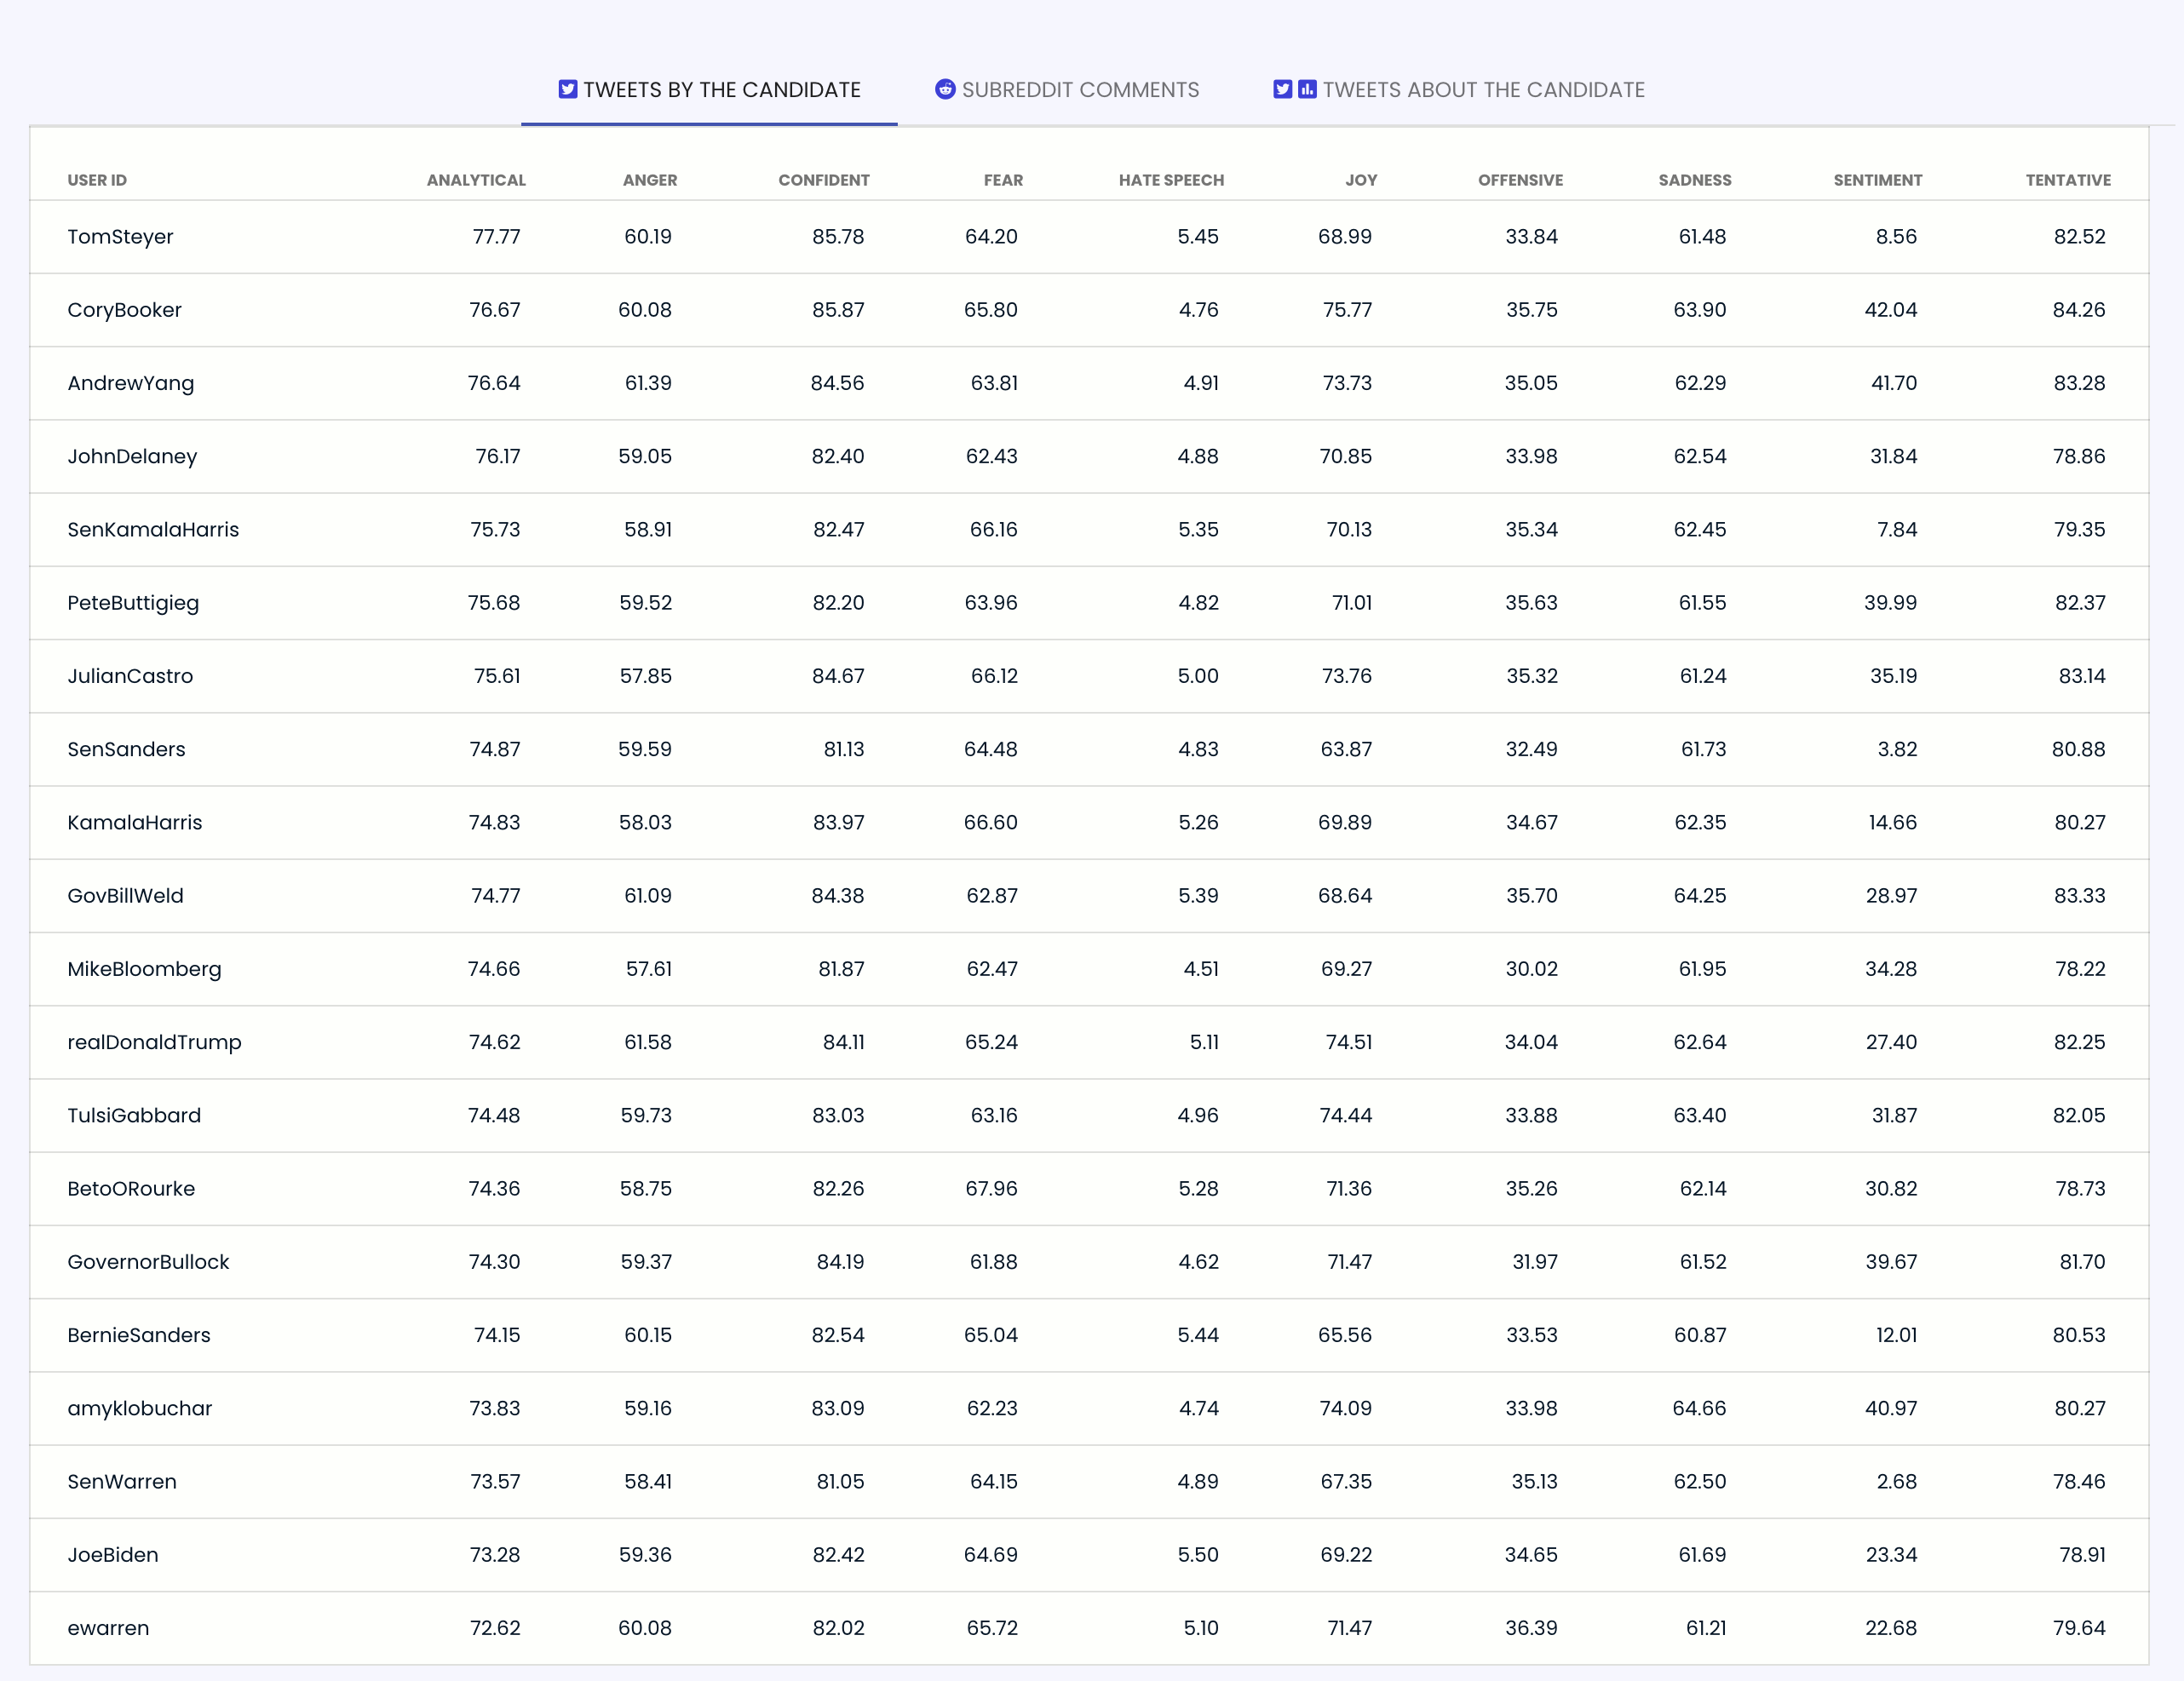This screenshot has width=2184, height=1681.
Task: Sort by Sentiment column header
Action: [x=1876, y=180]
